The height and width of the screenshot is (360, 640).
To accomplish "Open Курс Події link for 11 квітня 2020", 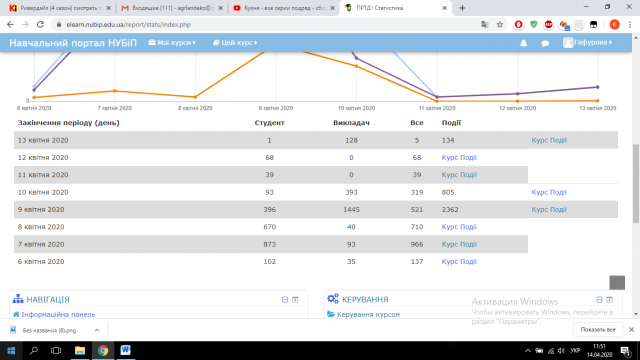I will [x=459, y=175].
